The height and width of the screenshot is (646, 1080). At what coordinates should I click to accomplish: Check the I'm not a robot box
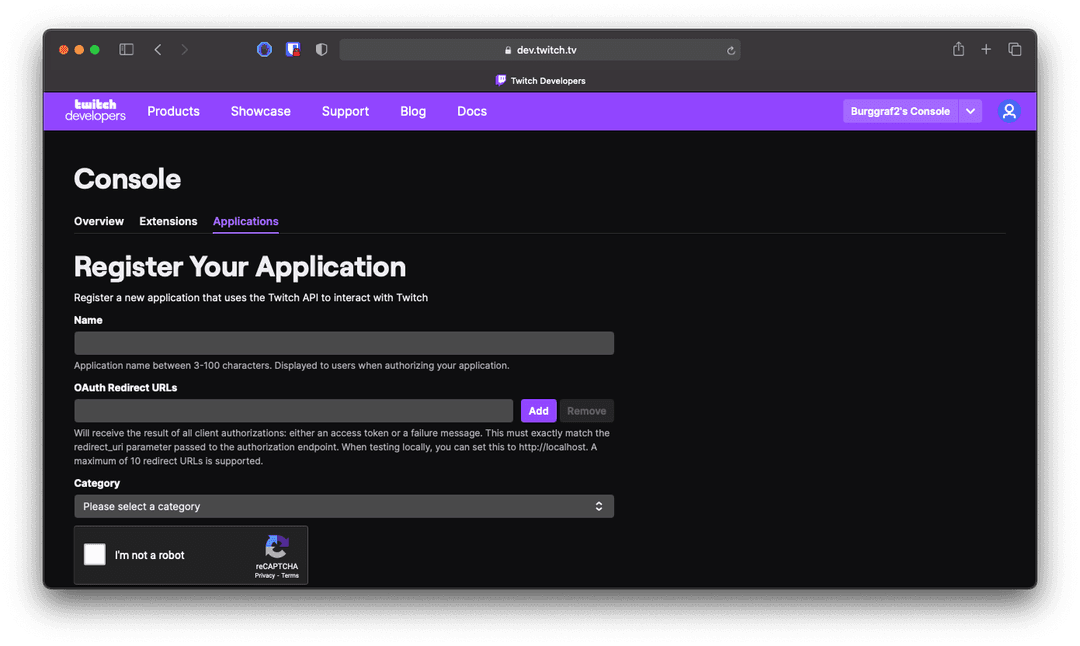(94, 554)
